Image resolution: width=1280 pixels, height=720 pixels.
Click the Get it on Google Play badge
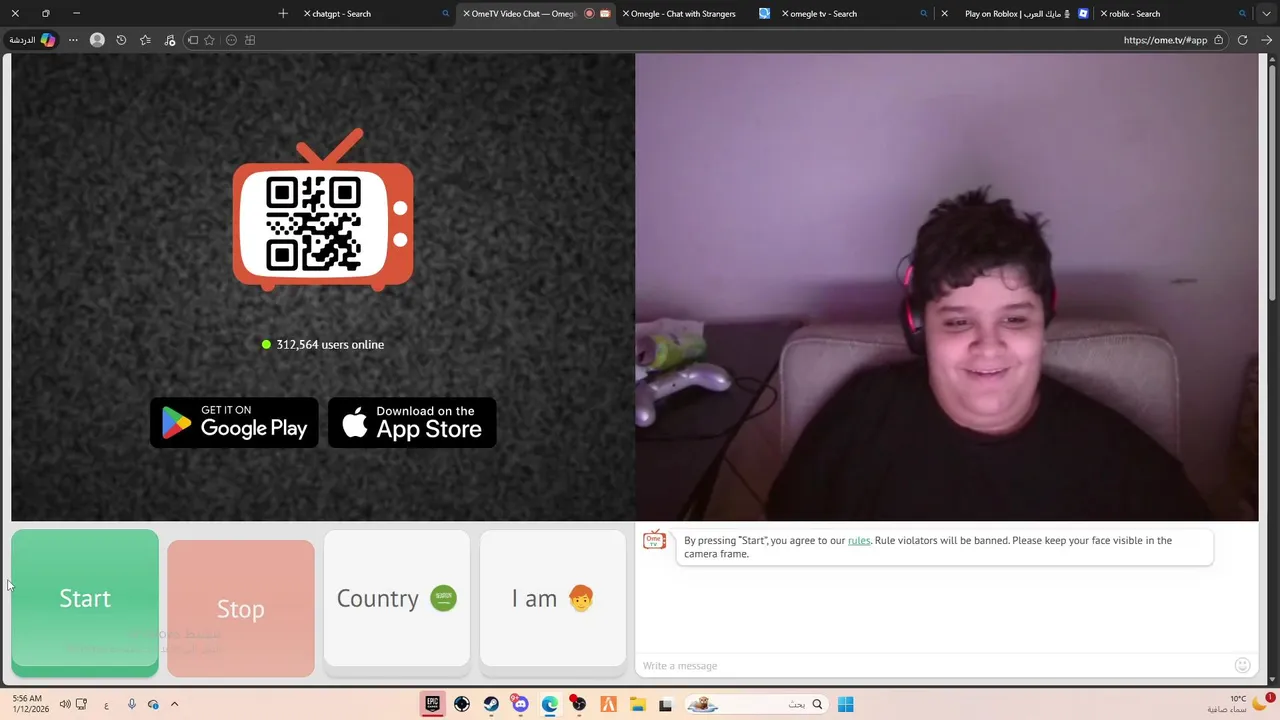pos(234,422)
